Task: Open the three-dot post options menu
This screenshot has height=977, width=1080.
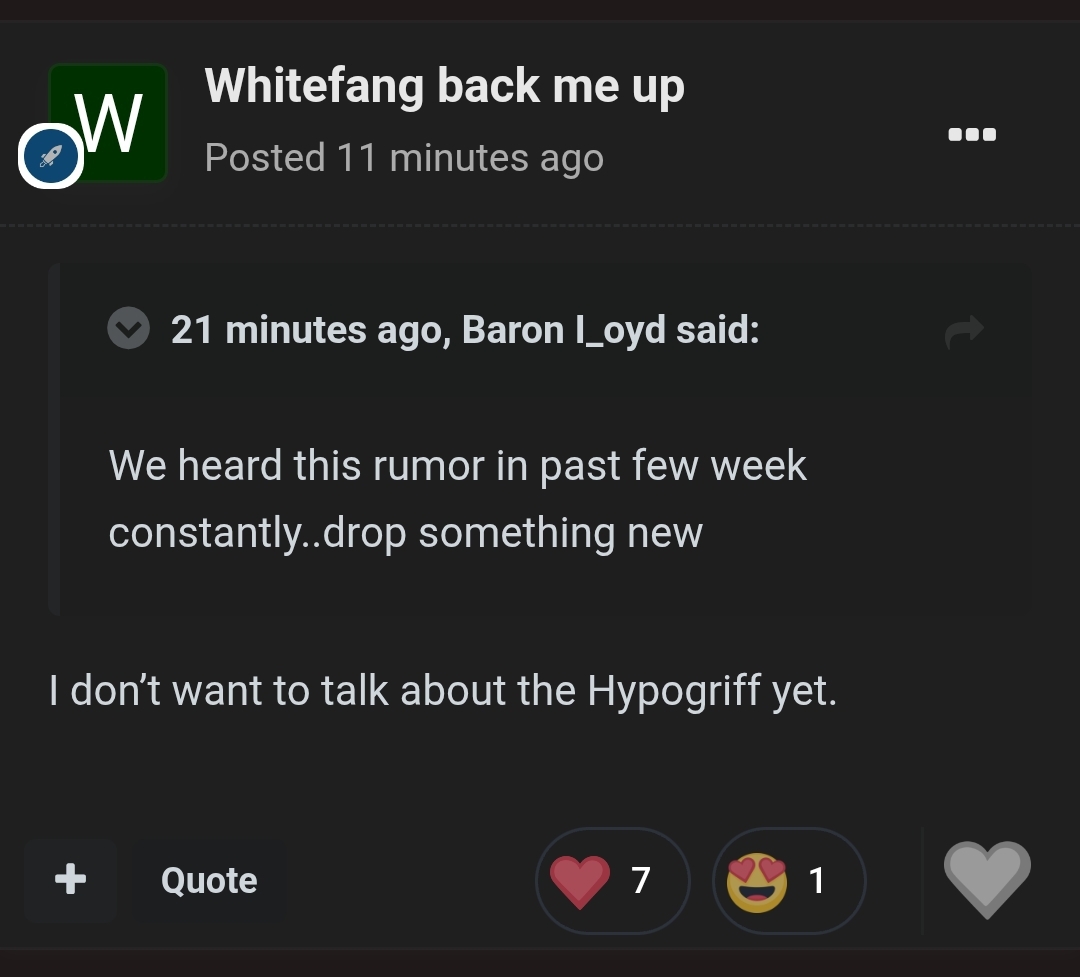Action: pyautogui.click(x=972, y=134)
